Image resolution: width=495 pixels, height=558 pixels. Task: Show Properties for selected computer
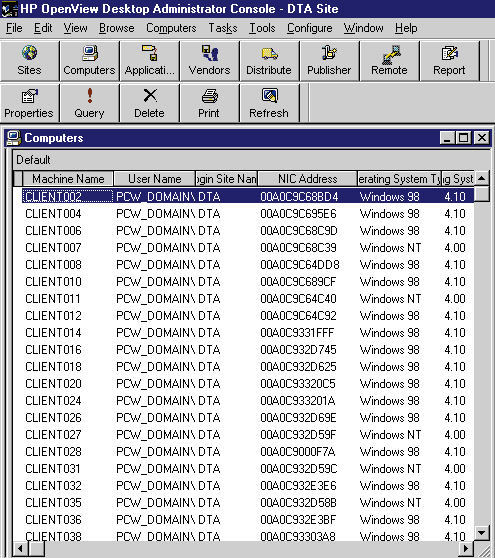tap(30, 104)
